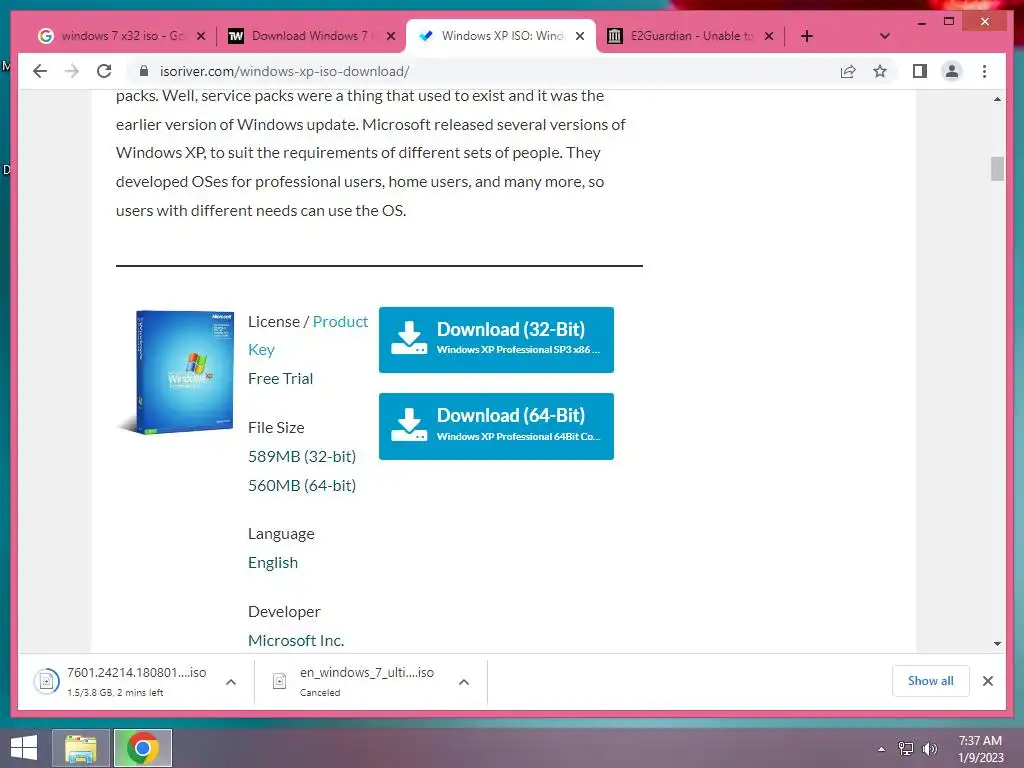Click the Chrome taskbar icon

click(142, 748)
